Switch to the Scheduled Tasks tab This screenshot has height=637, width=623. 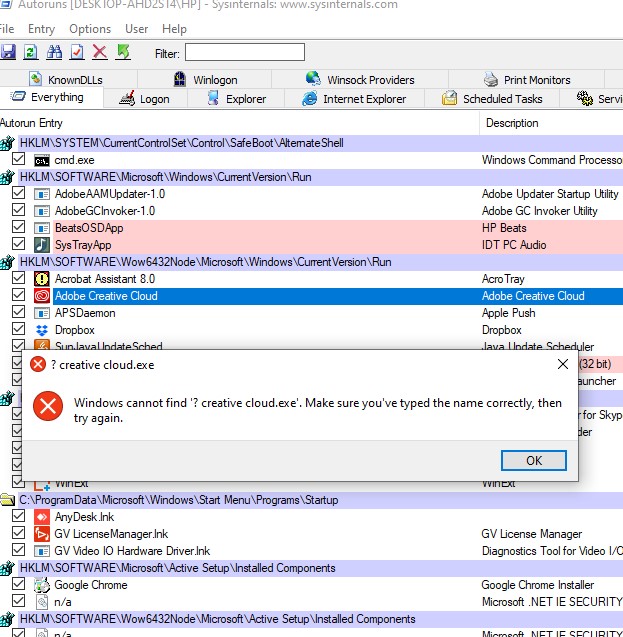(x=492, y=99)
